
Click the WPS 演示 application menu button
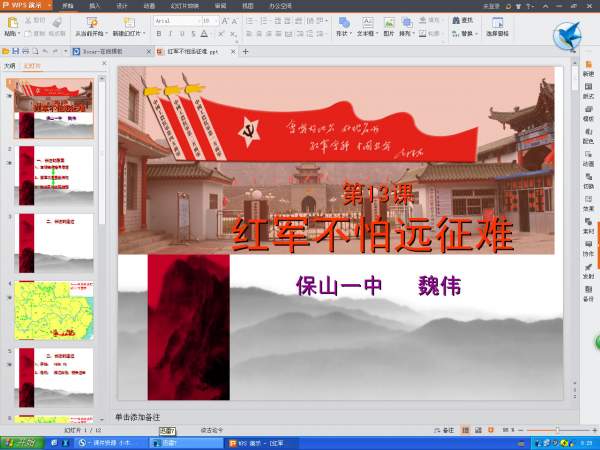tap(25, 5)
